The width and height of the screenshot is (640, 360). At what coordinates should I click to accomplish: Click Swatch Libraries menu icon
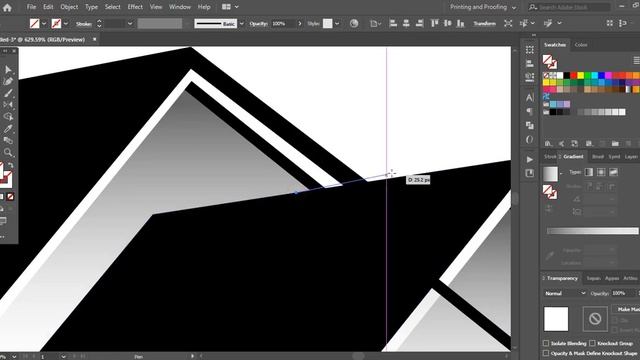coord(548,143)
